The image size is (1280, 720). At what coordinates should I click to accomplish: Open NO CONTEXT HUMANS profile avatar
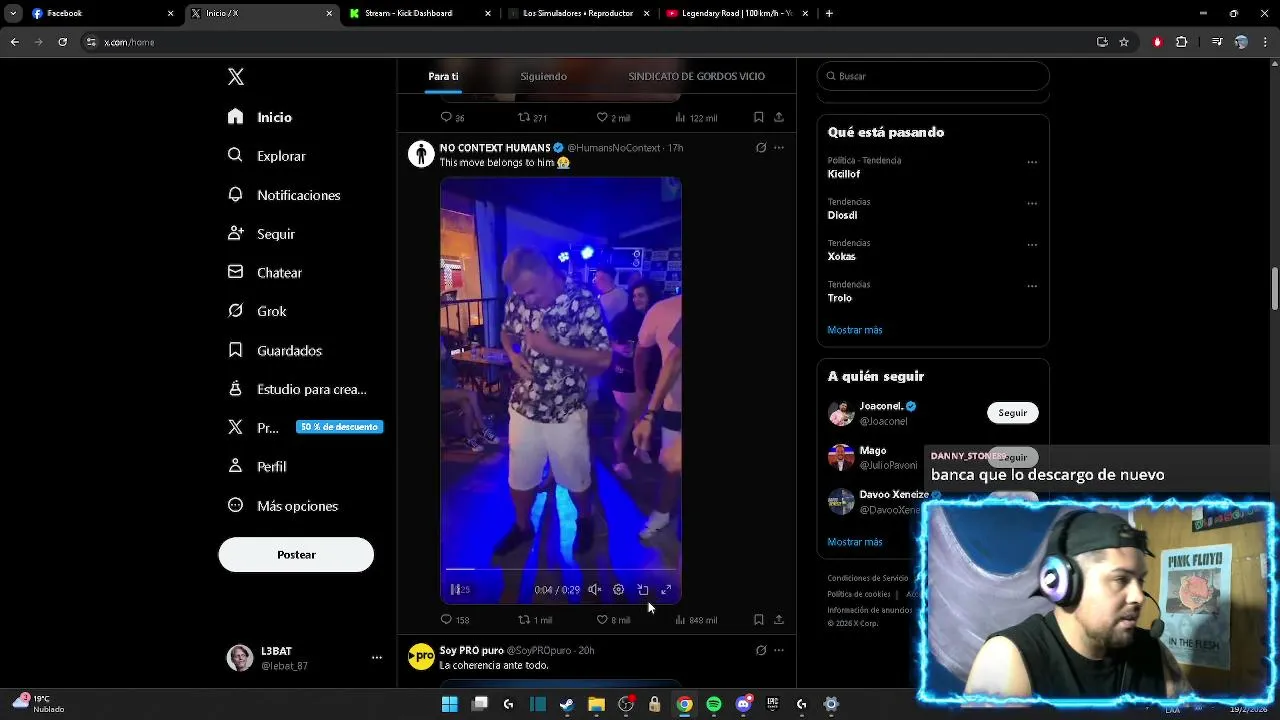click(x=421, y=153)
